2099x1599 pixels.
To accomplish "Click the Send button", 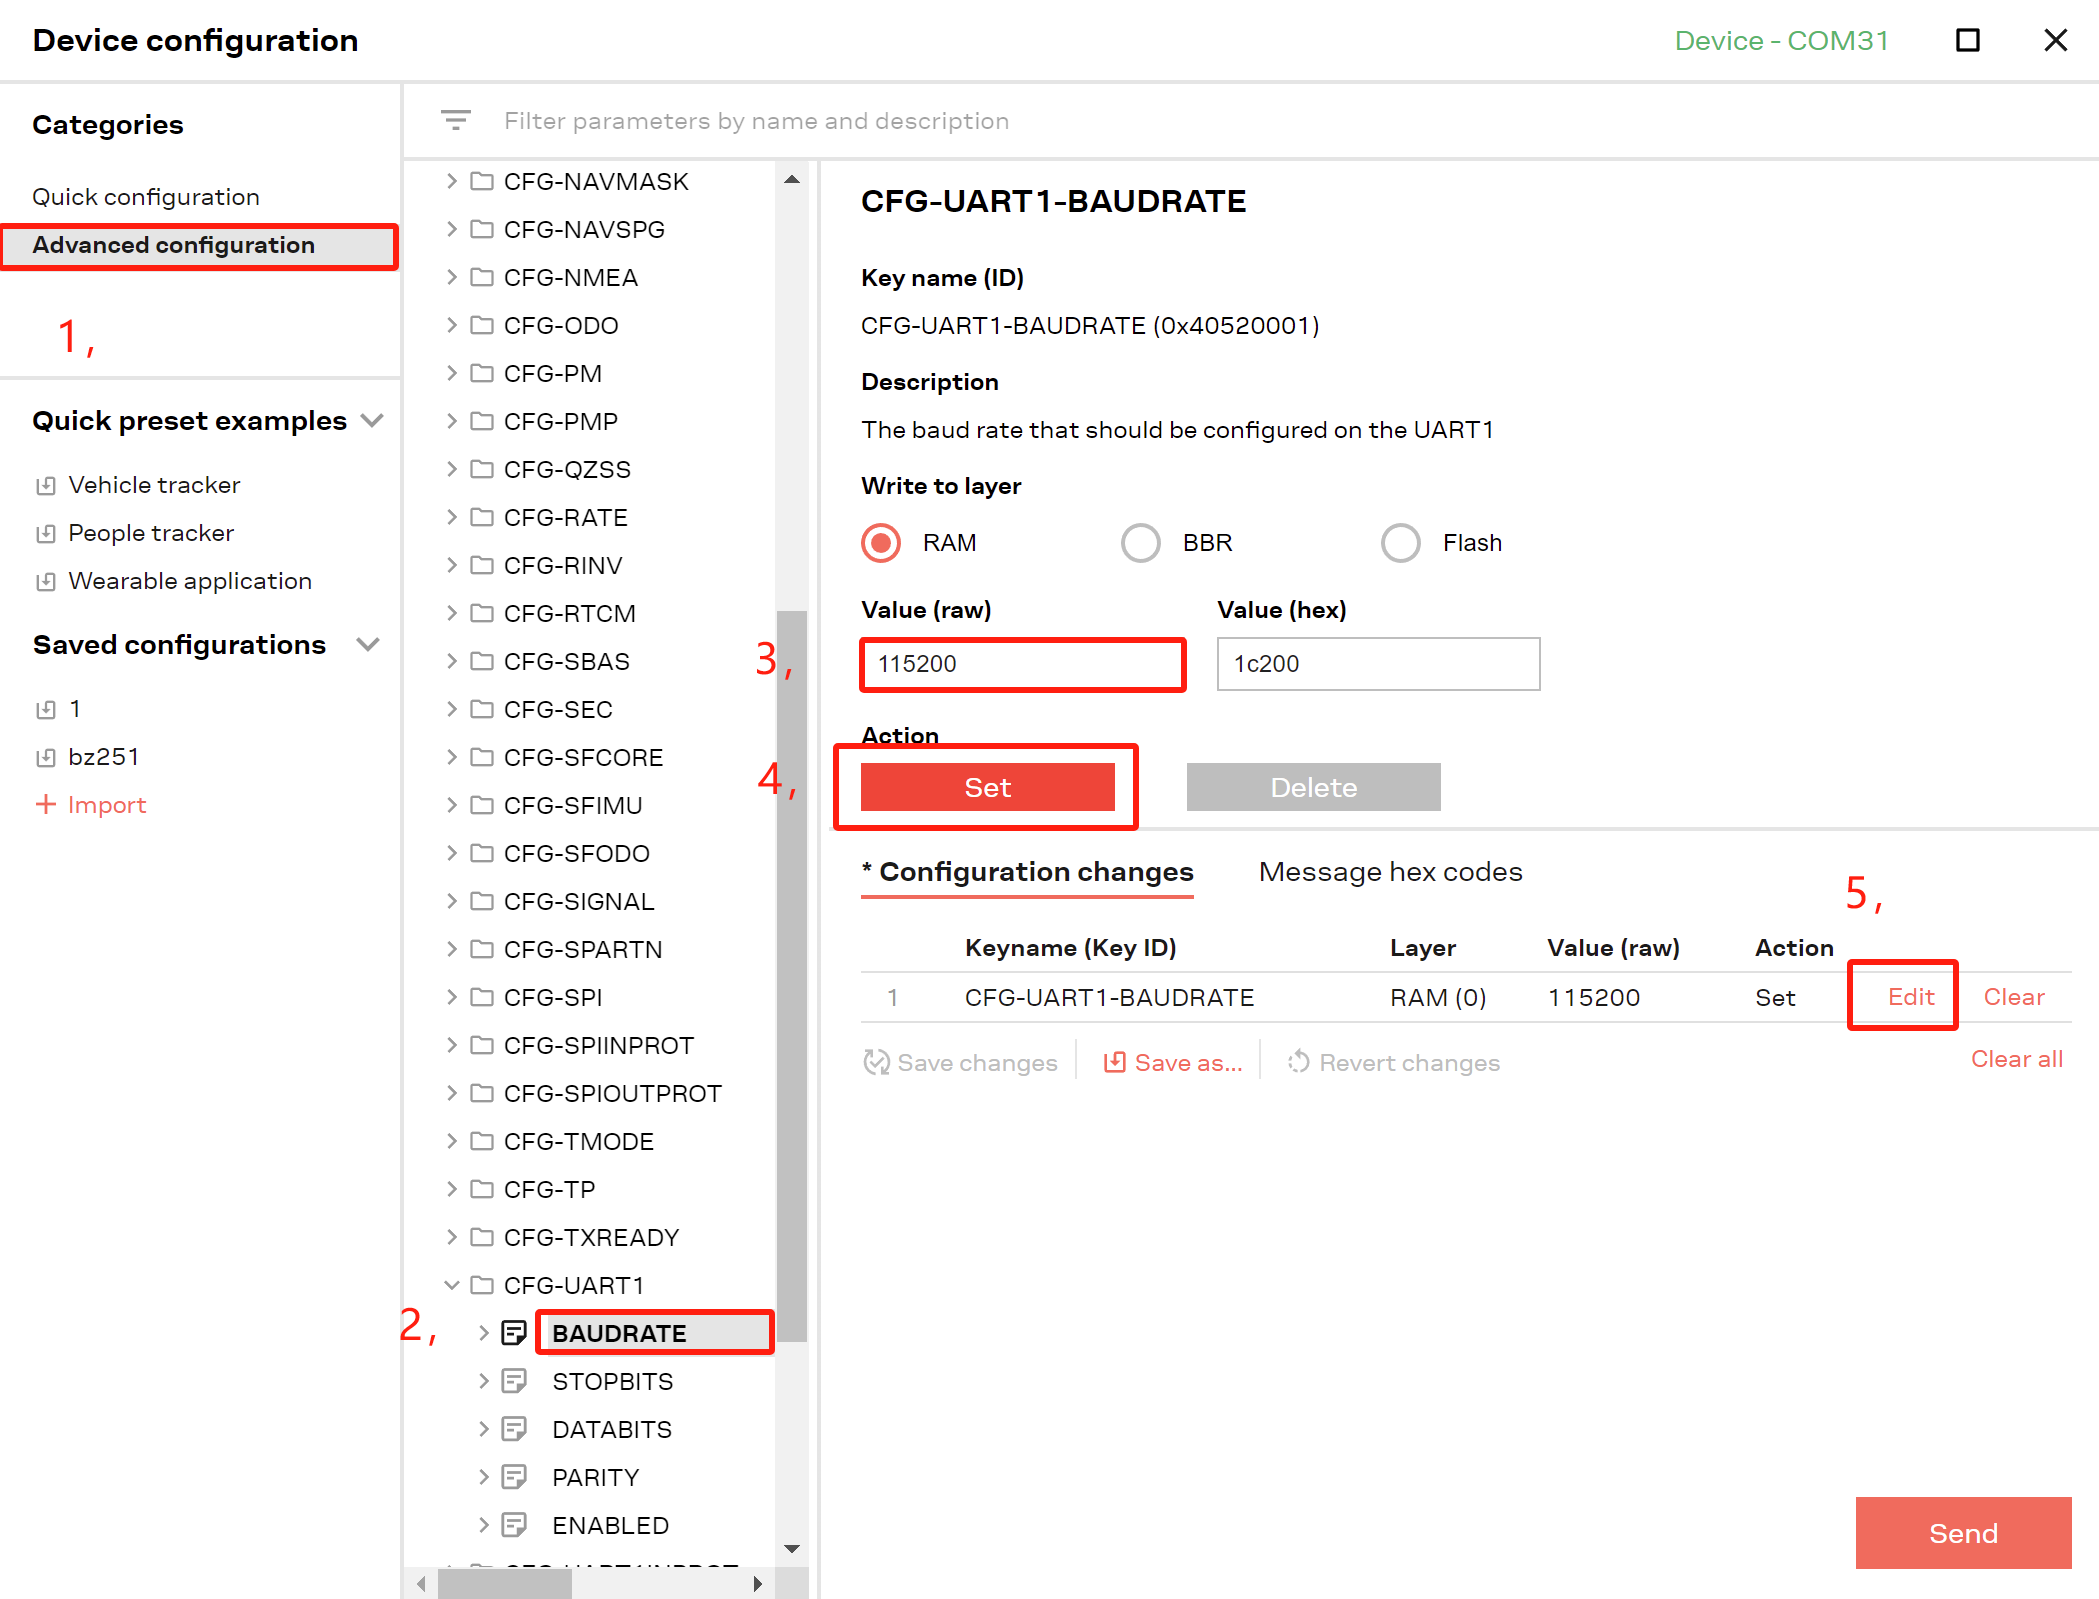I will tap(1963, 1533).
